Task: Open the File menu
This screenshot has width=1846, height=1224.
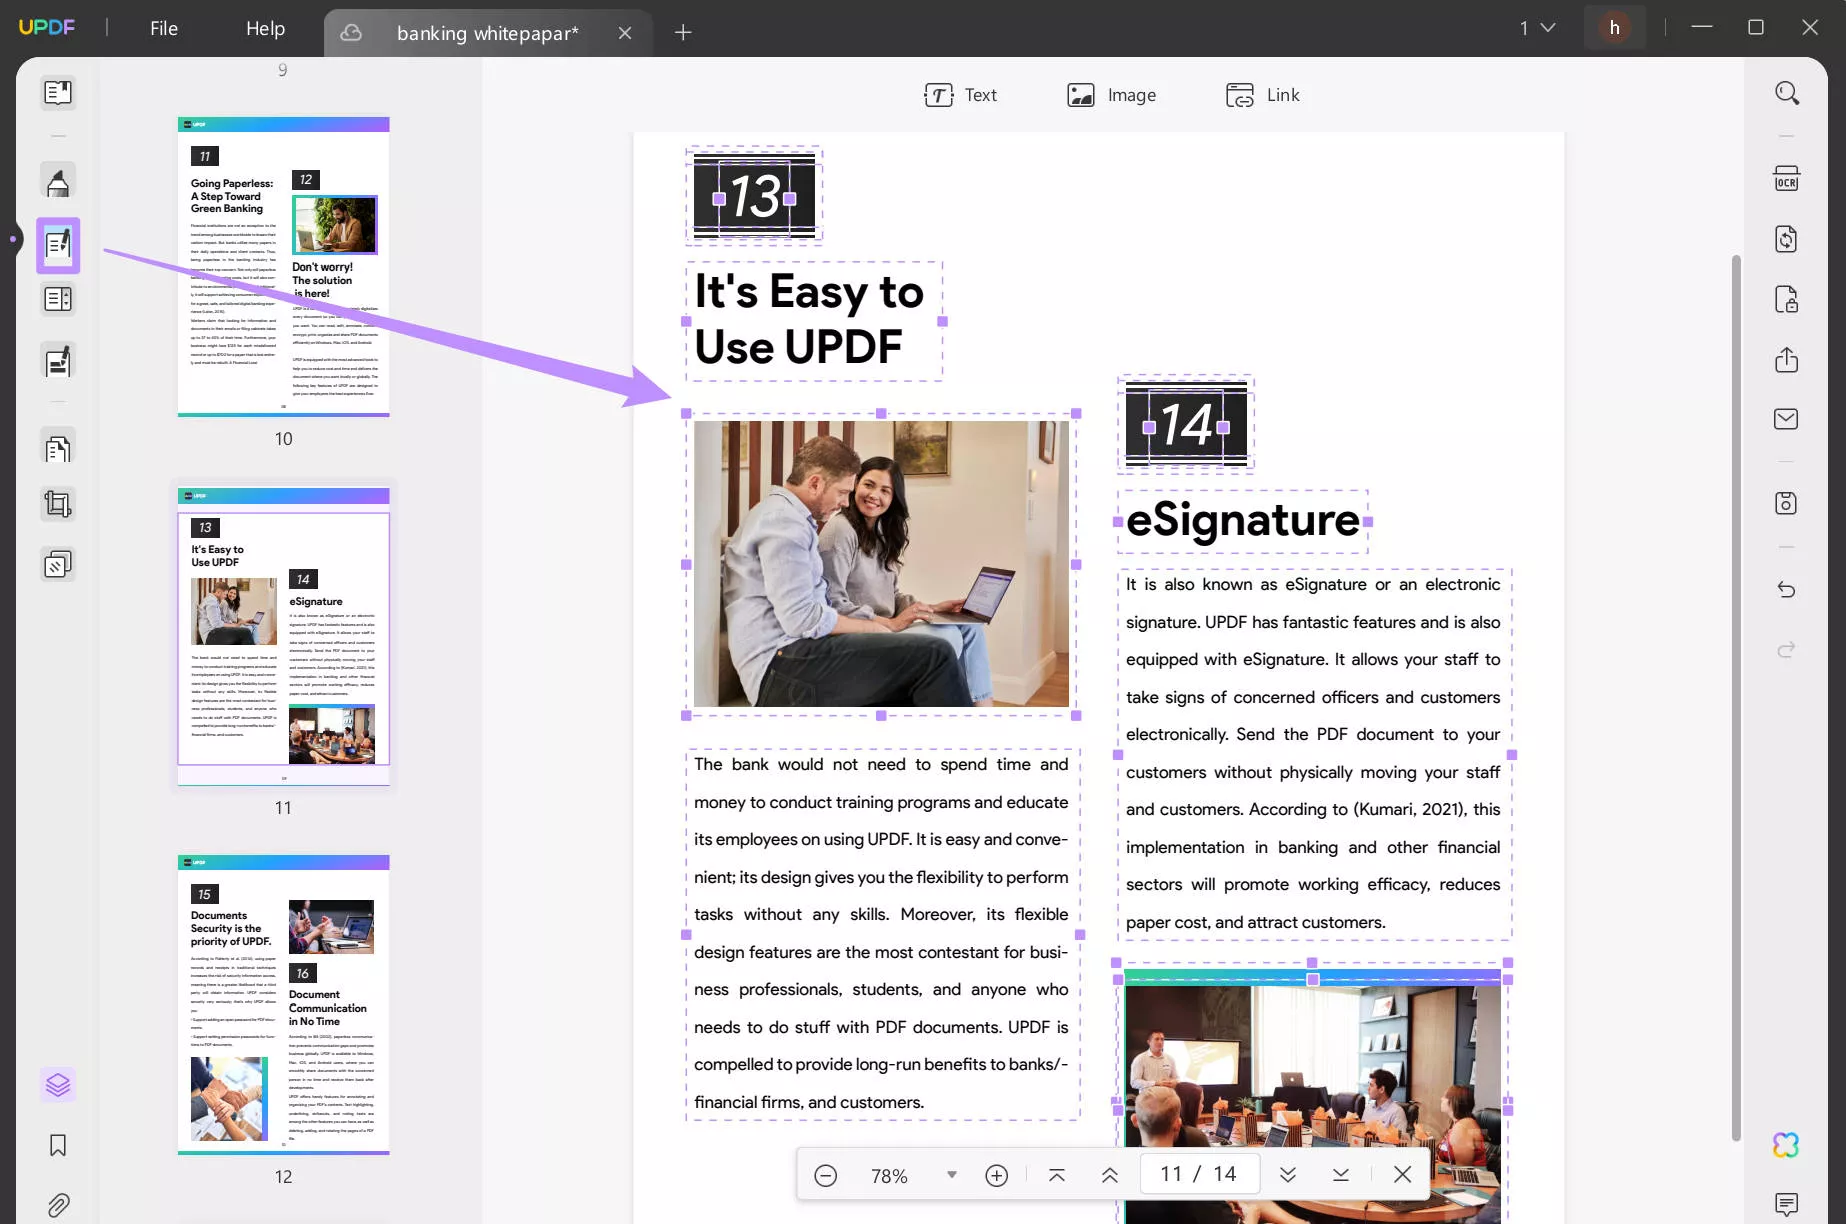Action: [164, 28]
